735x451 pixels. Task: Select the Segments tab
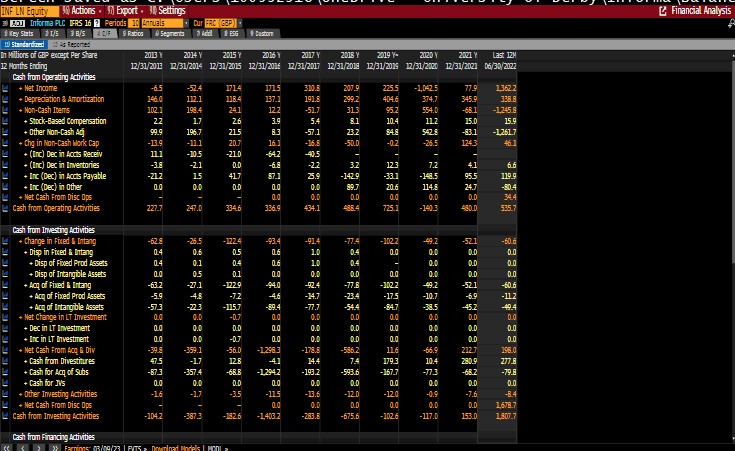click(x=170, y=34)
